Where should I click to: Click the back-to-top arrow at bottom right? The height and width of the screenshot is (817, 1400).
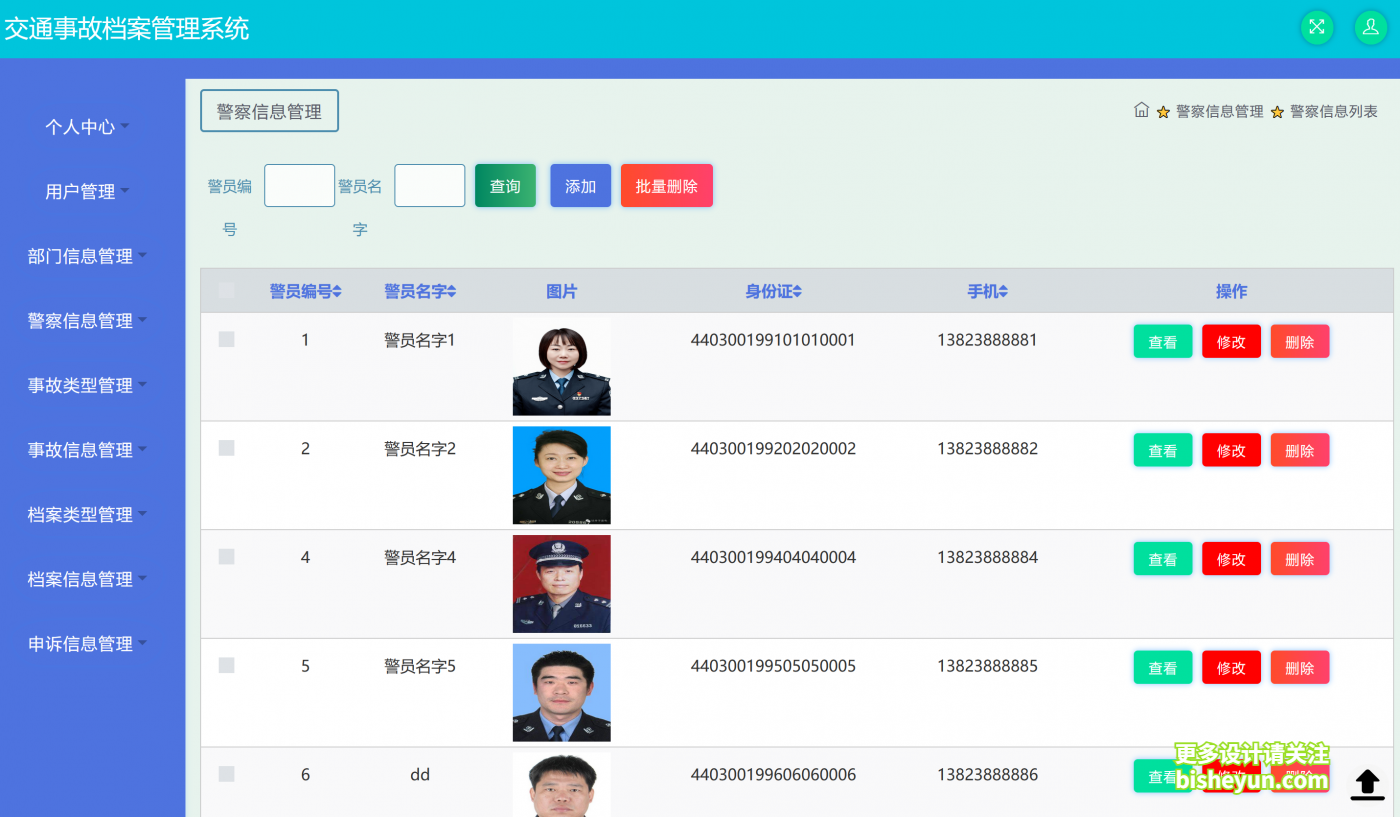(x=1367, y=785)
